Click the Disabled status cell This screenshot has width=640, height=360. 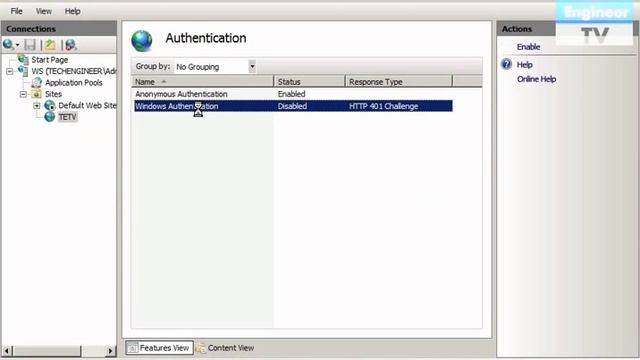click(x=292, y=106)
